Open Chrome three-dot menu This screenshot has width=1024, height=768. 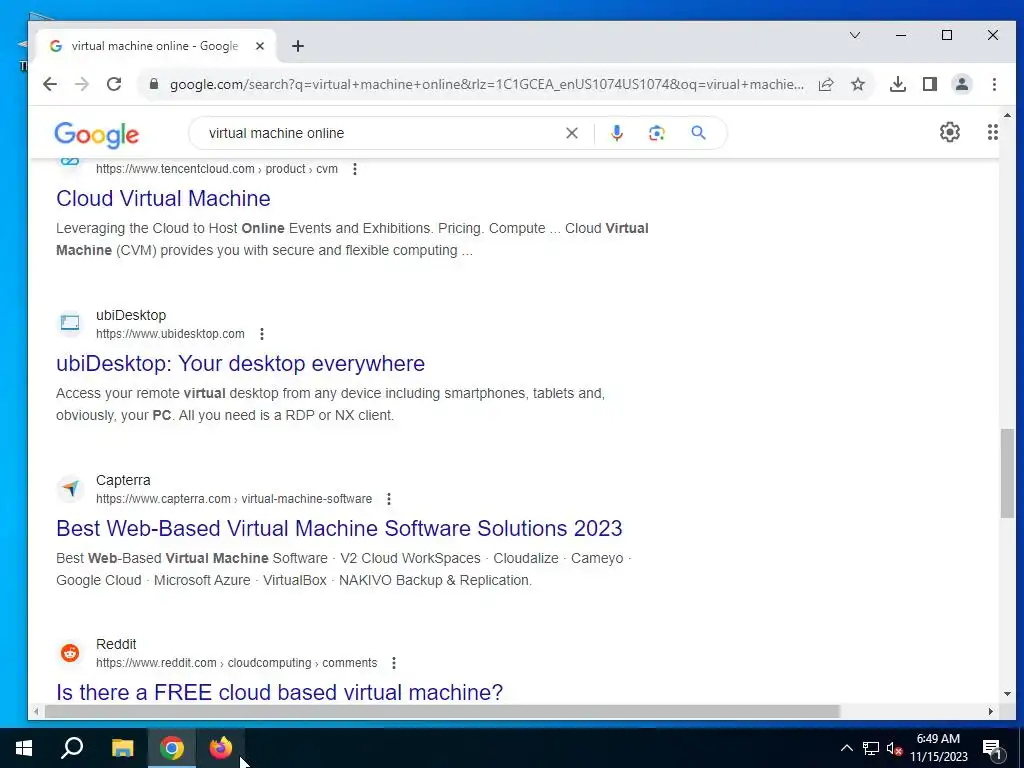994,84
